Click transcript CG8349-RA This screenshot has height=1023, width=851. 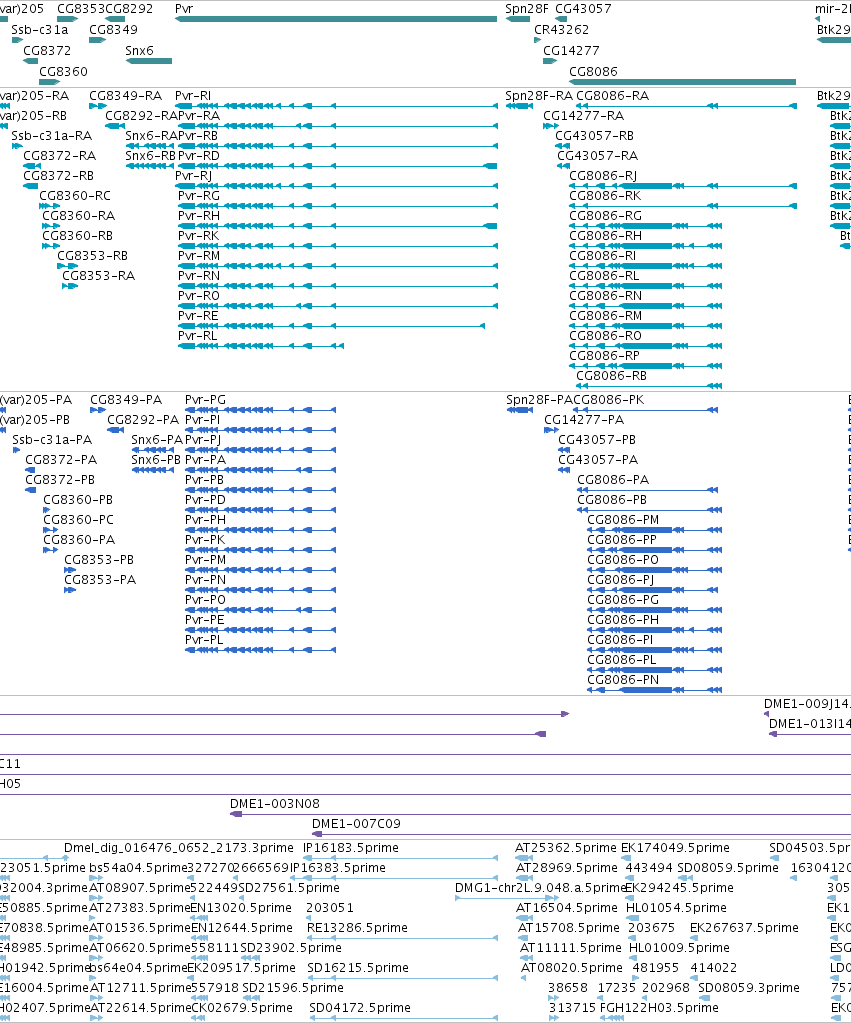[126, 96]
